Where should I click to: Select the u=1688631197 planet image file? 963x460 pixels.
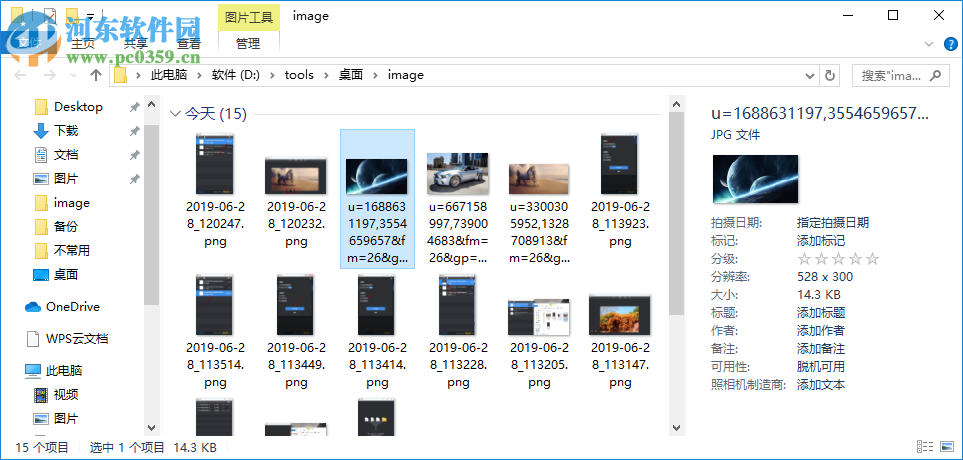point(377,200)
